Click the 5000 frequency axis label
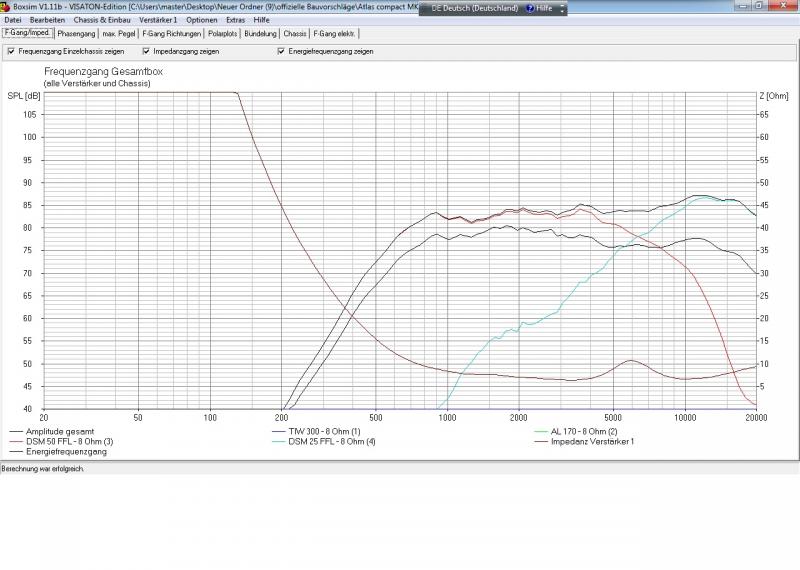Image resolution: width=800 pixels, height=570 pixels. click(613, 418)
